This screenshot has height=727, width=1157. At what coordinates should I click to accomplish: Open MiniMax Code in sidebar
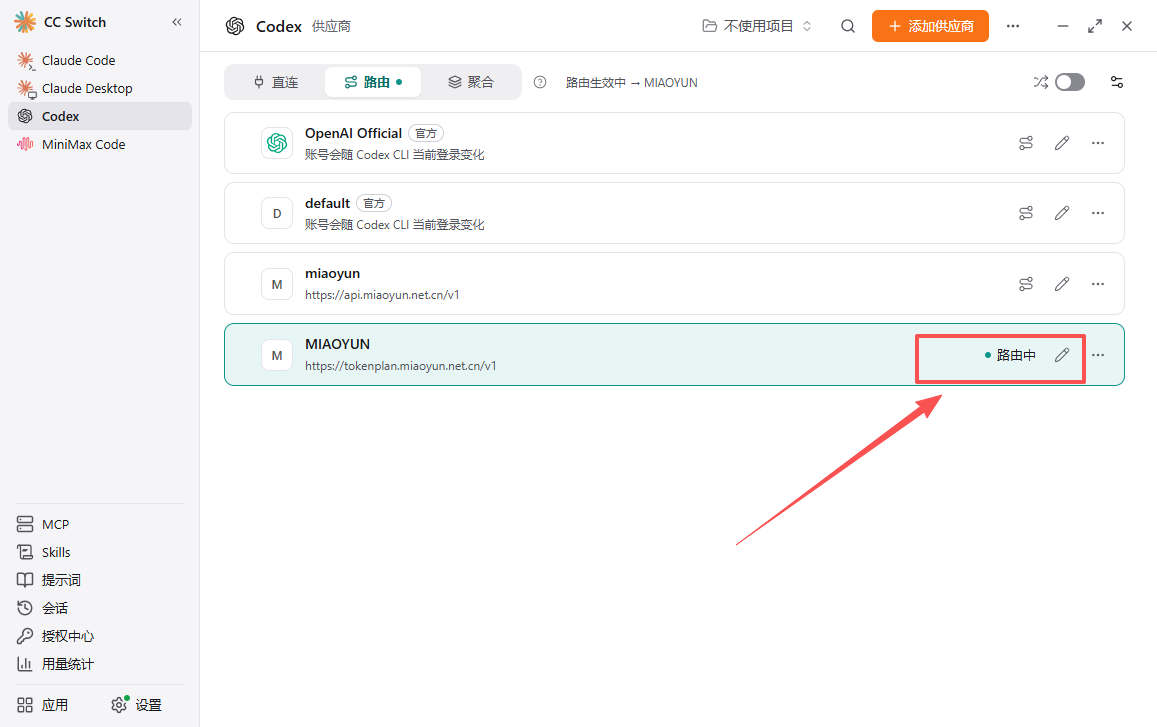coord(100,145)
